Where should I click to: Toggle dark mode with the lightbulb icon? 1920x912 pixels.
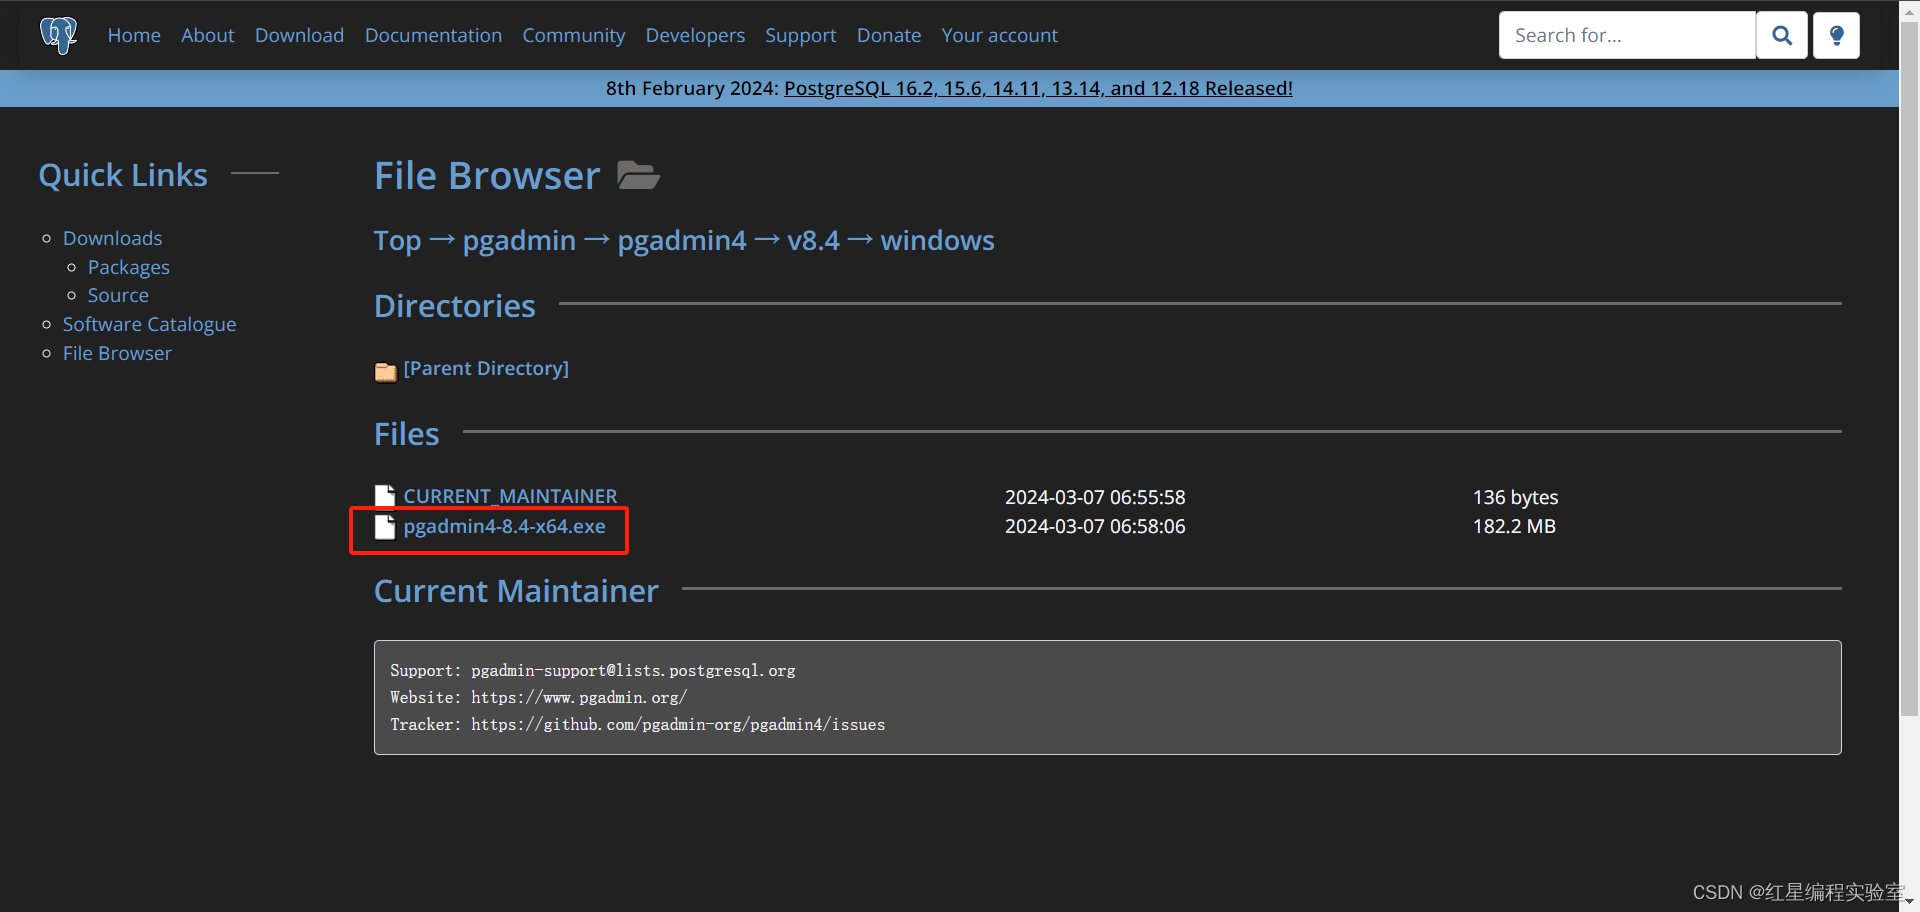click(1836, 35)
